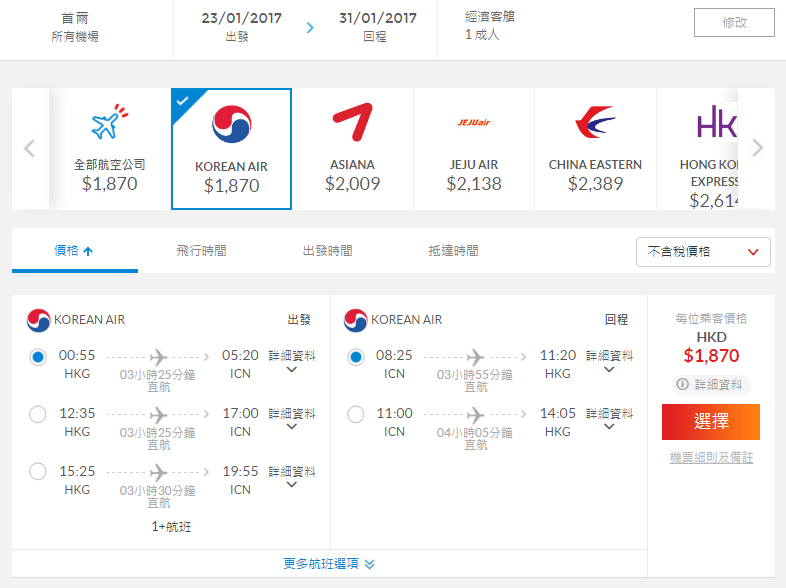Click the plane icon on the 08:25 return row
786x588 pixels.
point(475,357)
